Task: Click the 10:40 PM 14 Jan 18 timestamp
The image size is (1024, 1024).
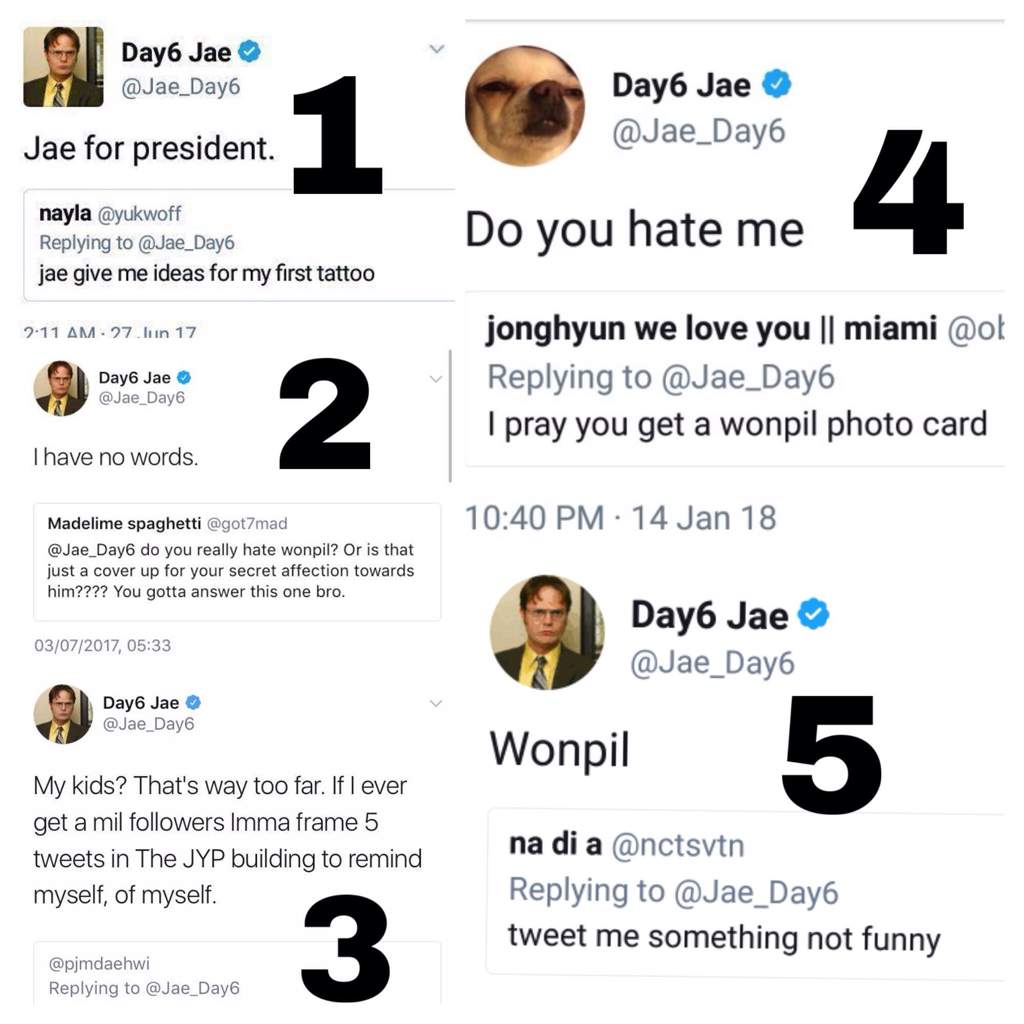Action: click(x=620, y=519)
